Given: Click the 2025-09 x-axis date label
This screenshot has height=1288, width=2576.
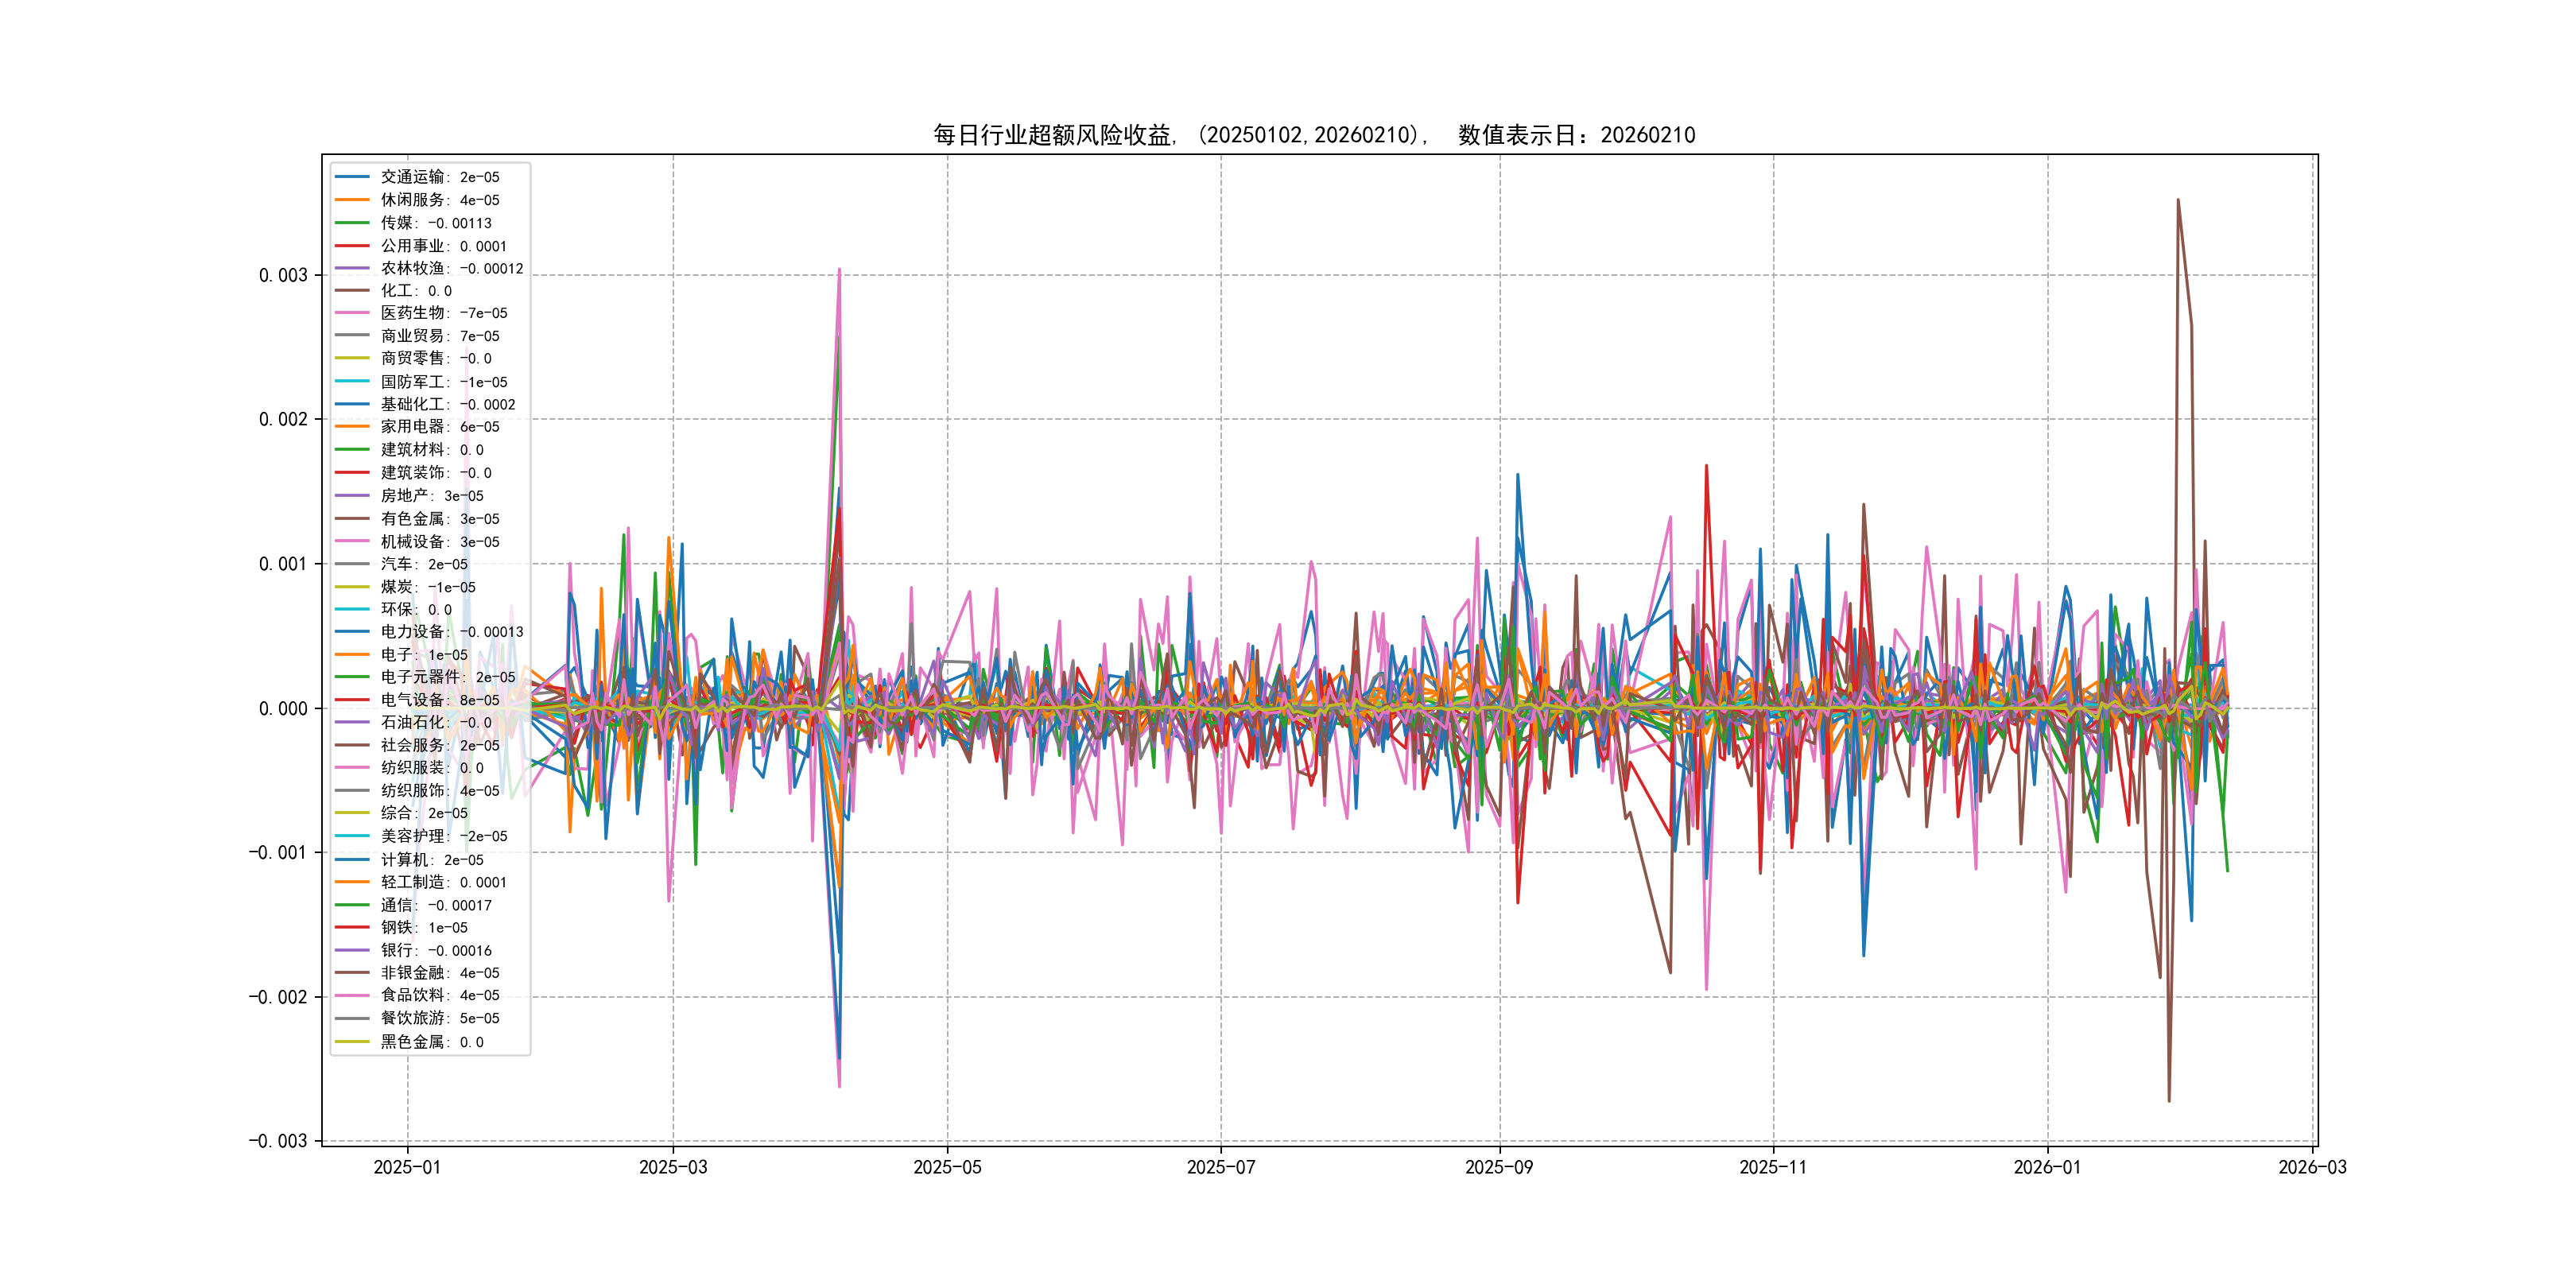Looking at the screenshot, I should click(1498, 1168).
